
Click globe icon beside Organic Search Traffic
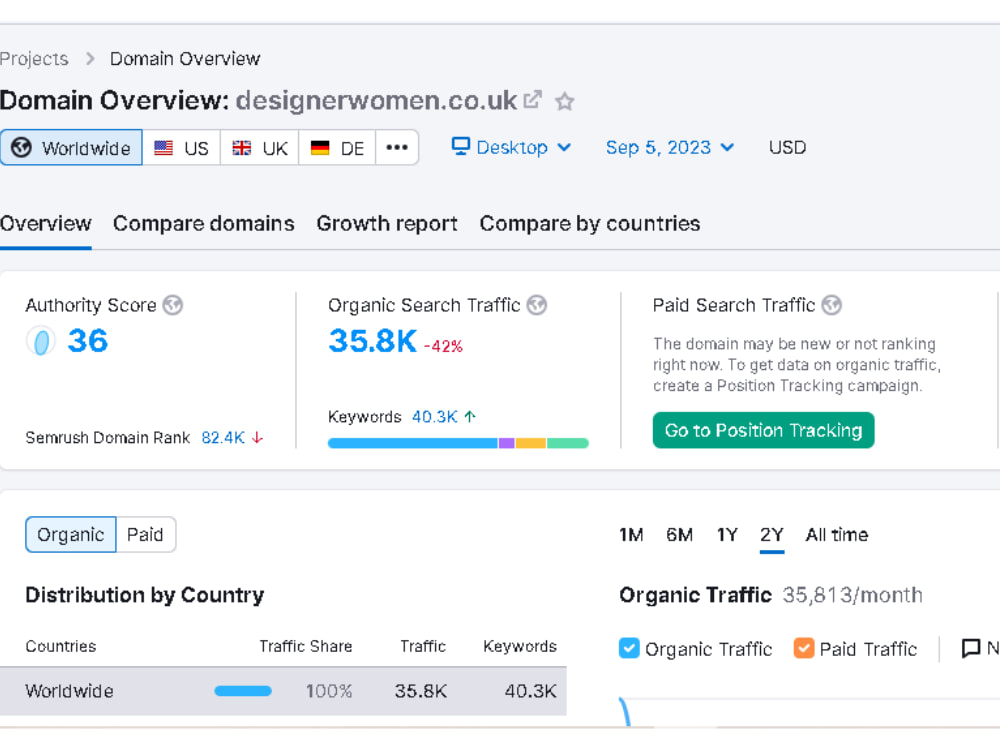click(537, 305)
